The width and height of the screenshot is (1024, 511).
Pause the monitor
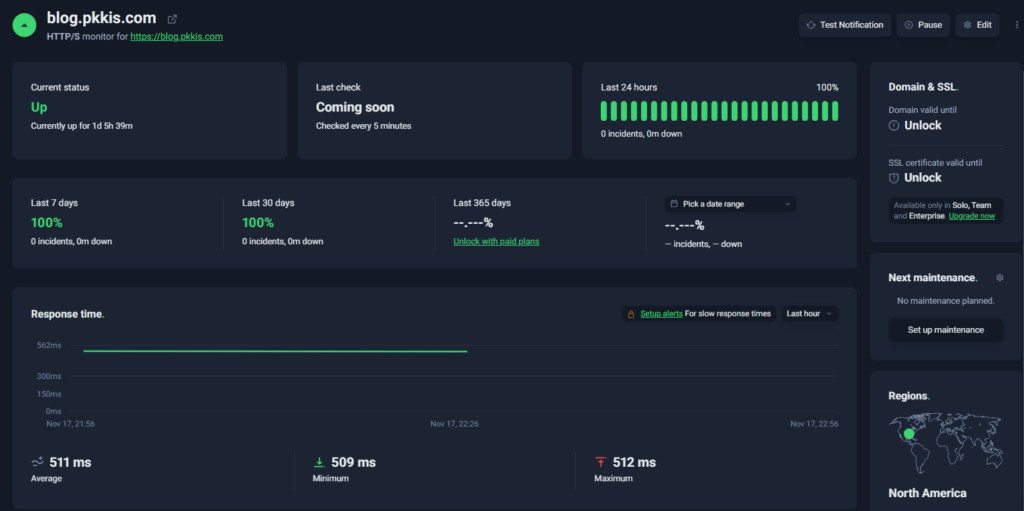coord(922,25)
